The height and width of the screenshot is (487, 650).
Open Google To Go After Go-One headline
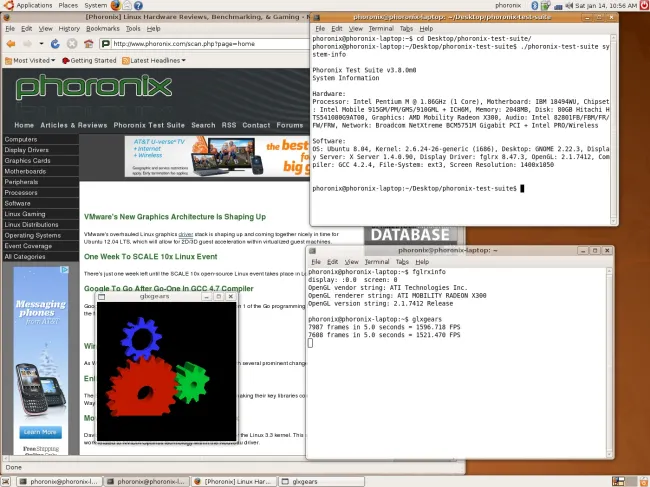(169, 288)
